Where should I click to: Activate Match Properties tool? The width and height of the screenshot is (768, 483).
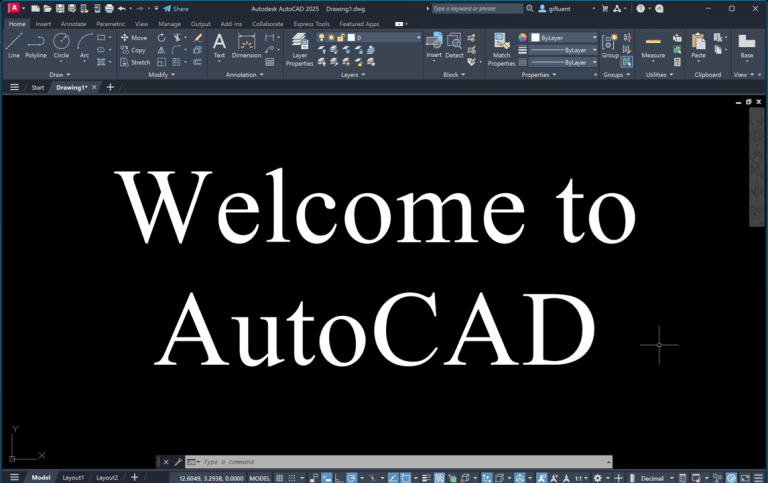click(x=502, y=49)
